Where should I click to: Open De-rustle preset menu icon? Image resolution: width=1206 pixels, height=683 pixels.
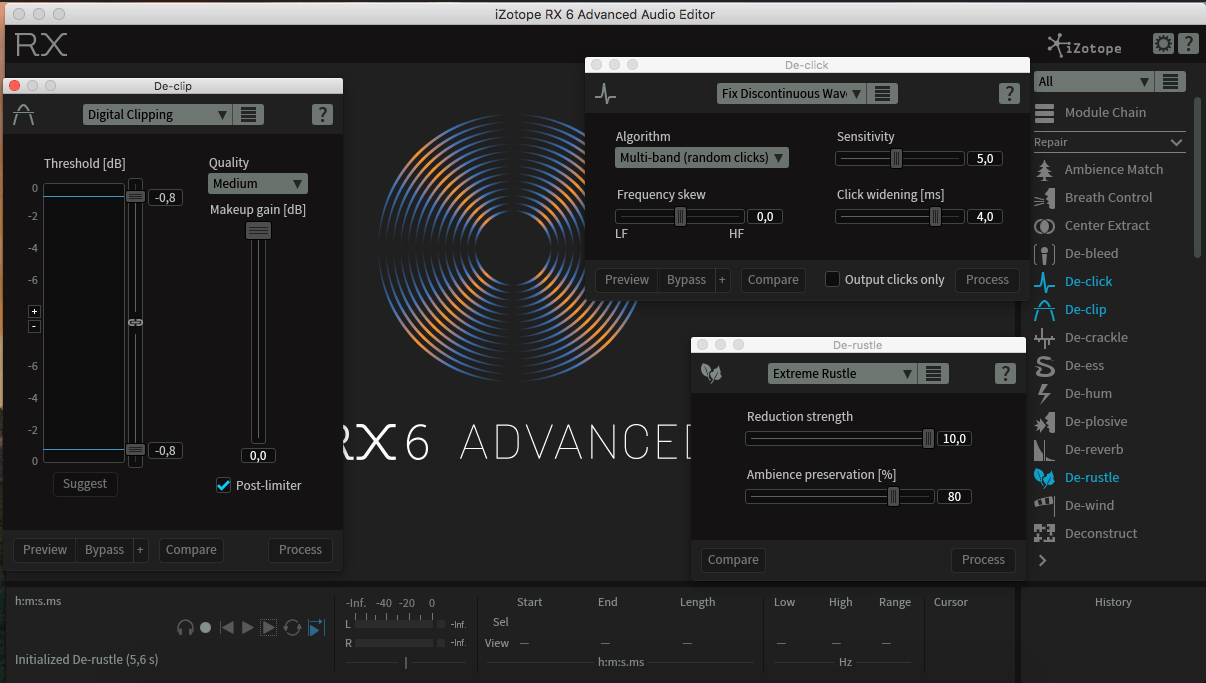[x=933, y=373]
